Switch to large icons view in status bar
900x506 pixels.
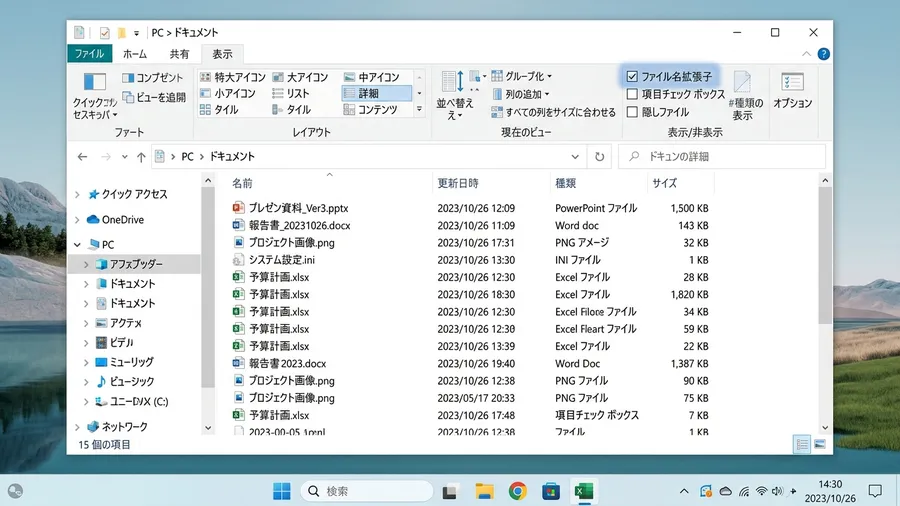click(x=820, y=444)
